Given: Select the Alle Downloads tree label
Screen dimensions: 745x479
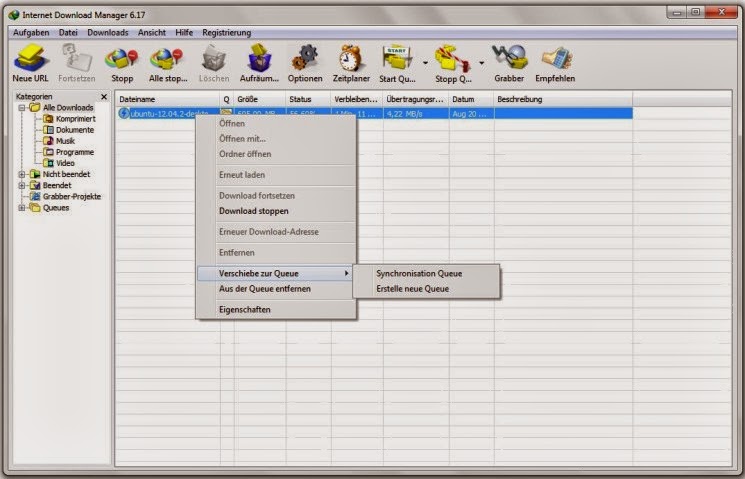Looking at the screenshot, I should [68, 108].
